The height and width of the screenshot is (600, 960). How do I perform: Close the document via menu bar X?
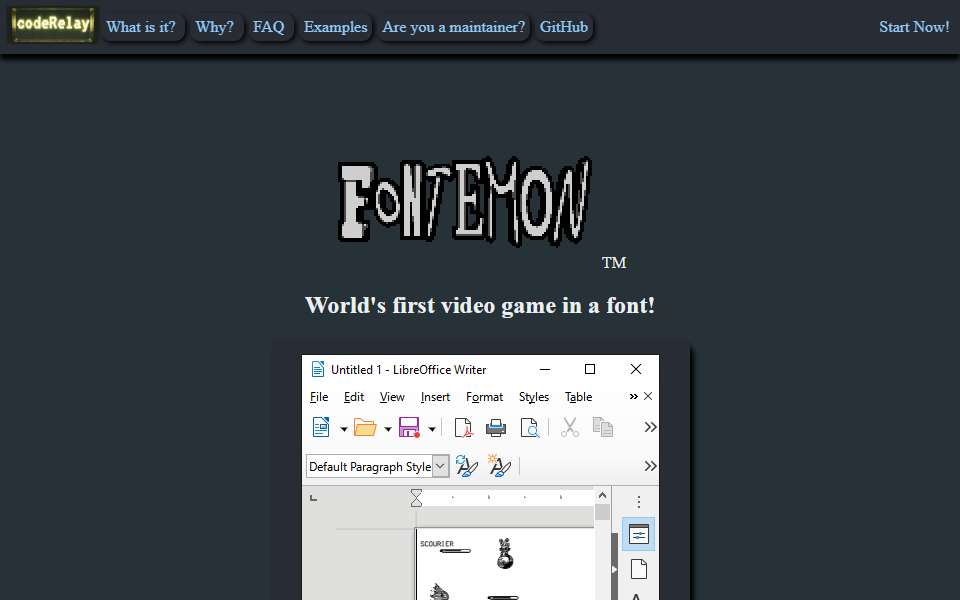pyautogui.click(x=648, y=396)
